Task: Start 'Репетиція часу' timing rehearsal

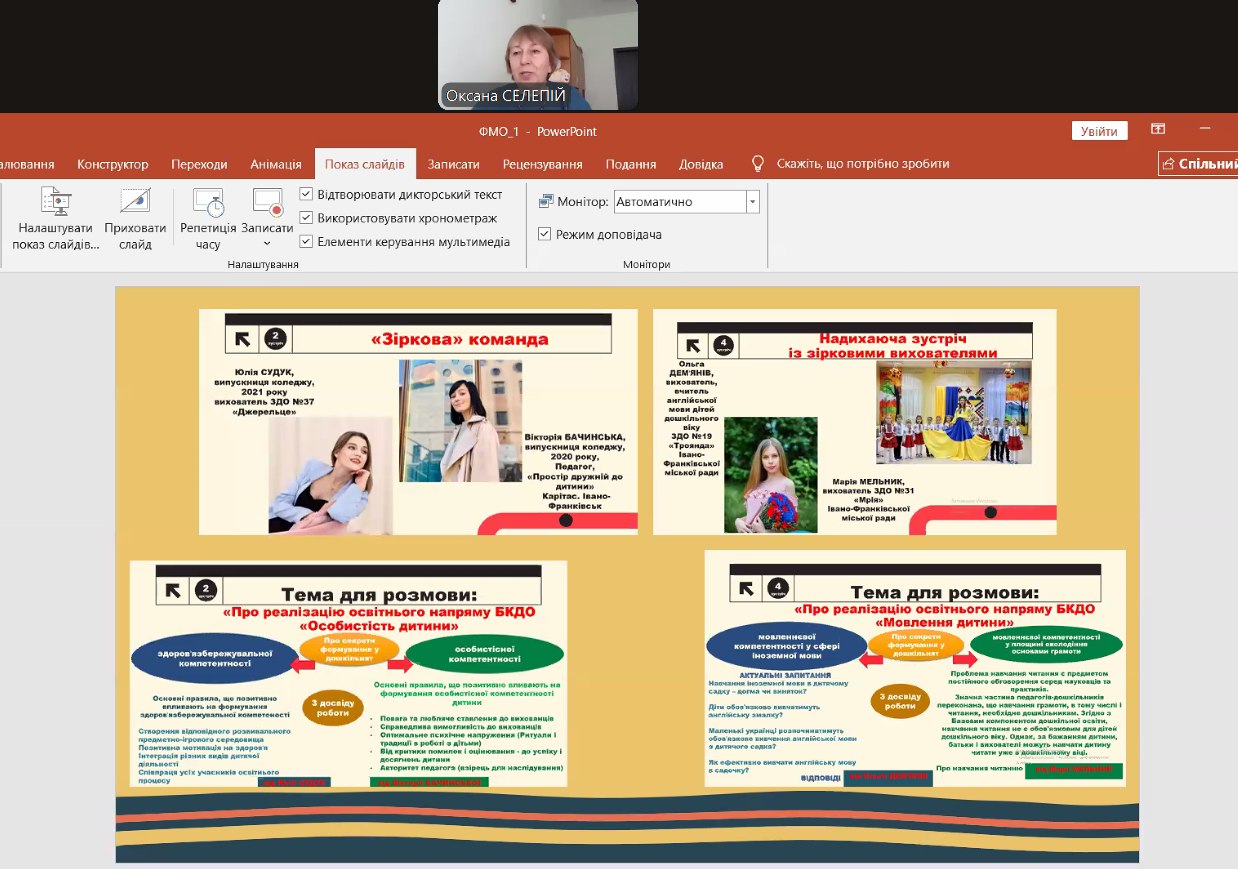Action: [208, 203]
